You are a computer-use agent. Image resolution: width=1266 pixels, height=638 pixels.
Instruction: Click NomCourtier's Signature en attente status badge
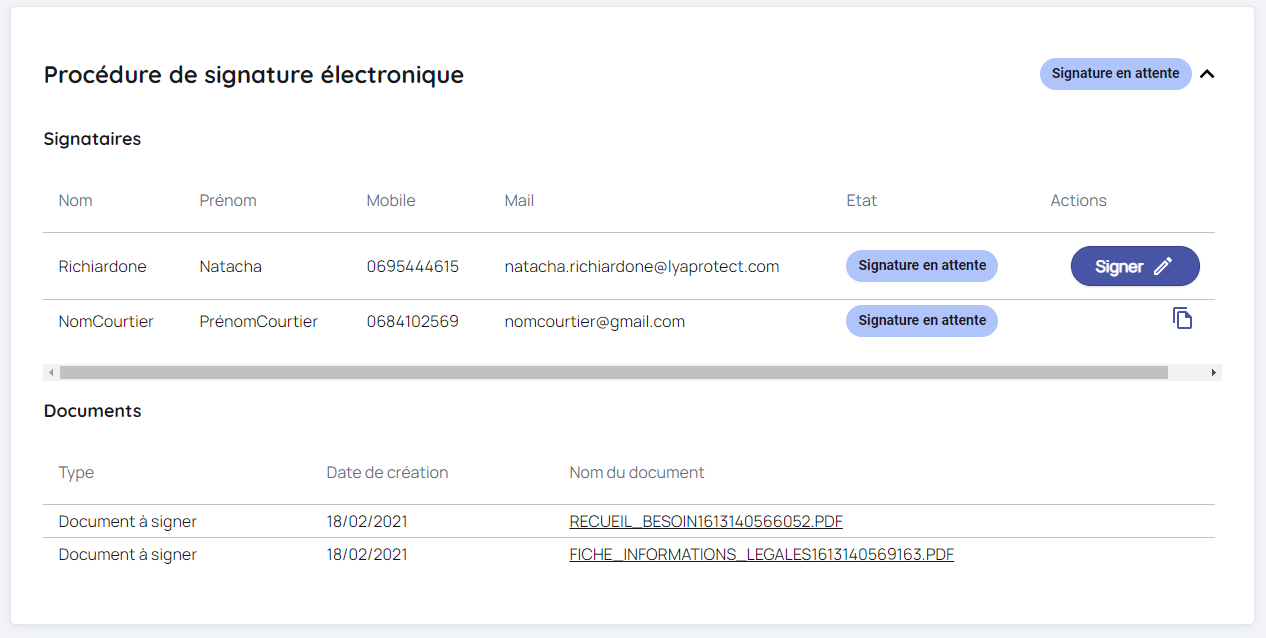(921, 321)
